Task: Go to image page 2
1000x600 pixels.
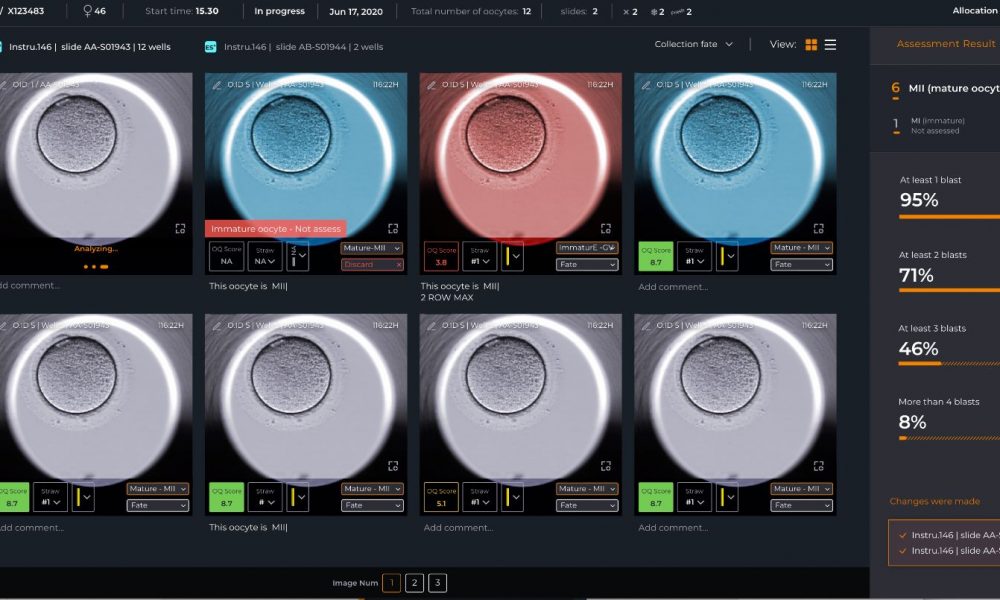Action: click(415, 583)
